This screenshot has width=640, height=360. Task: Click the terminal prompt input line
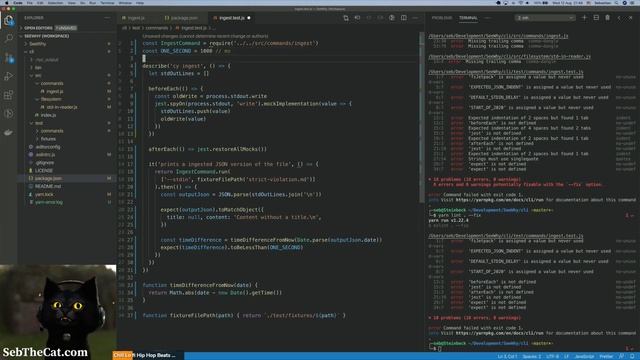click(531, 349)
